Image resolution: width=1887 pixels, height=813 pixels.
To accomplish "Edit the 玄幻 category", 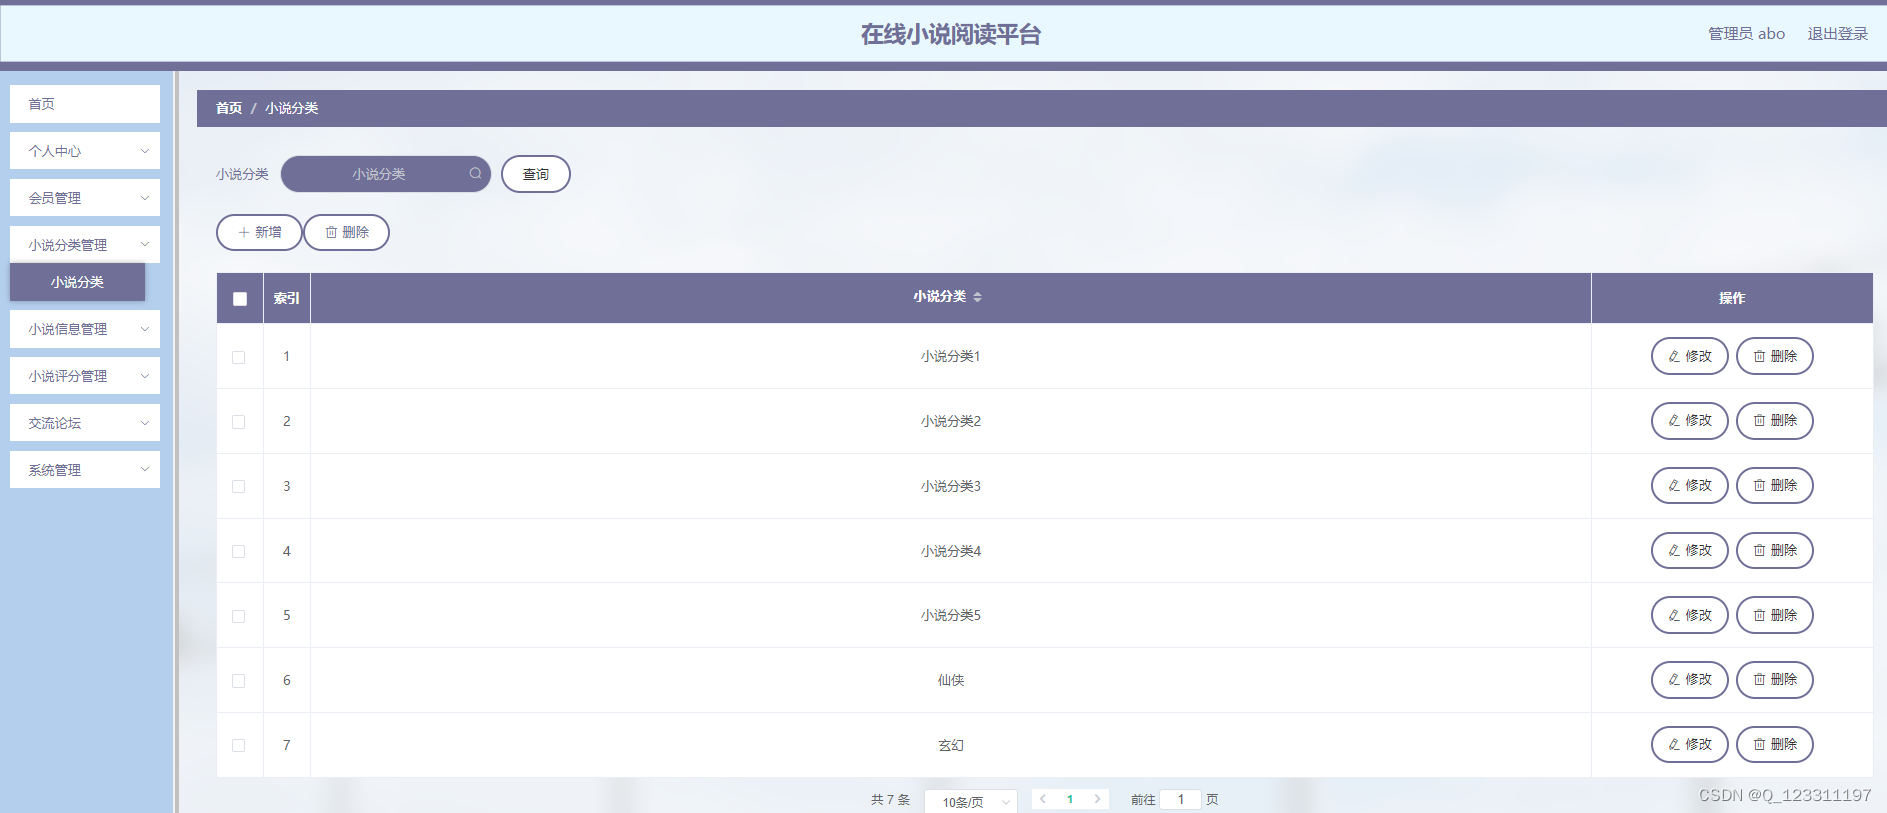I will (x=1689, y=745).
